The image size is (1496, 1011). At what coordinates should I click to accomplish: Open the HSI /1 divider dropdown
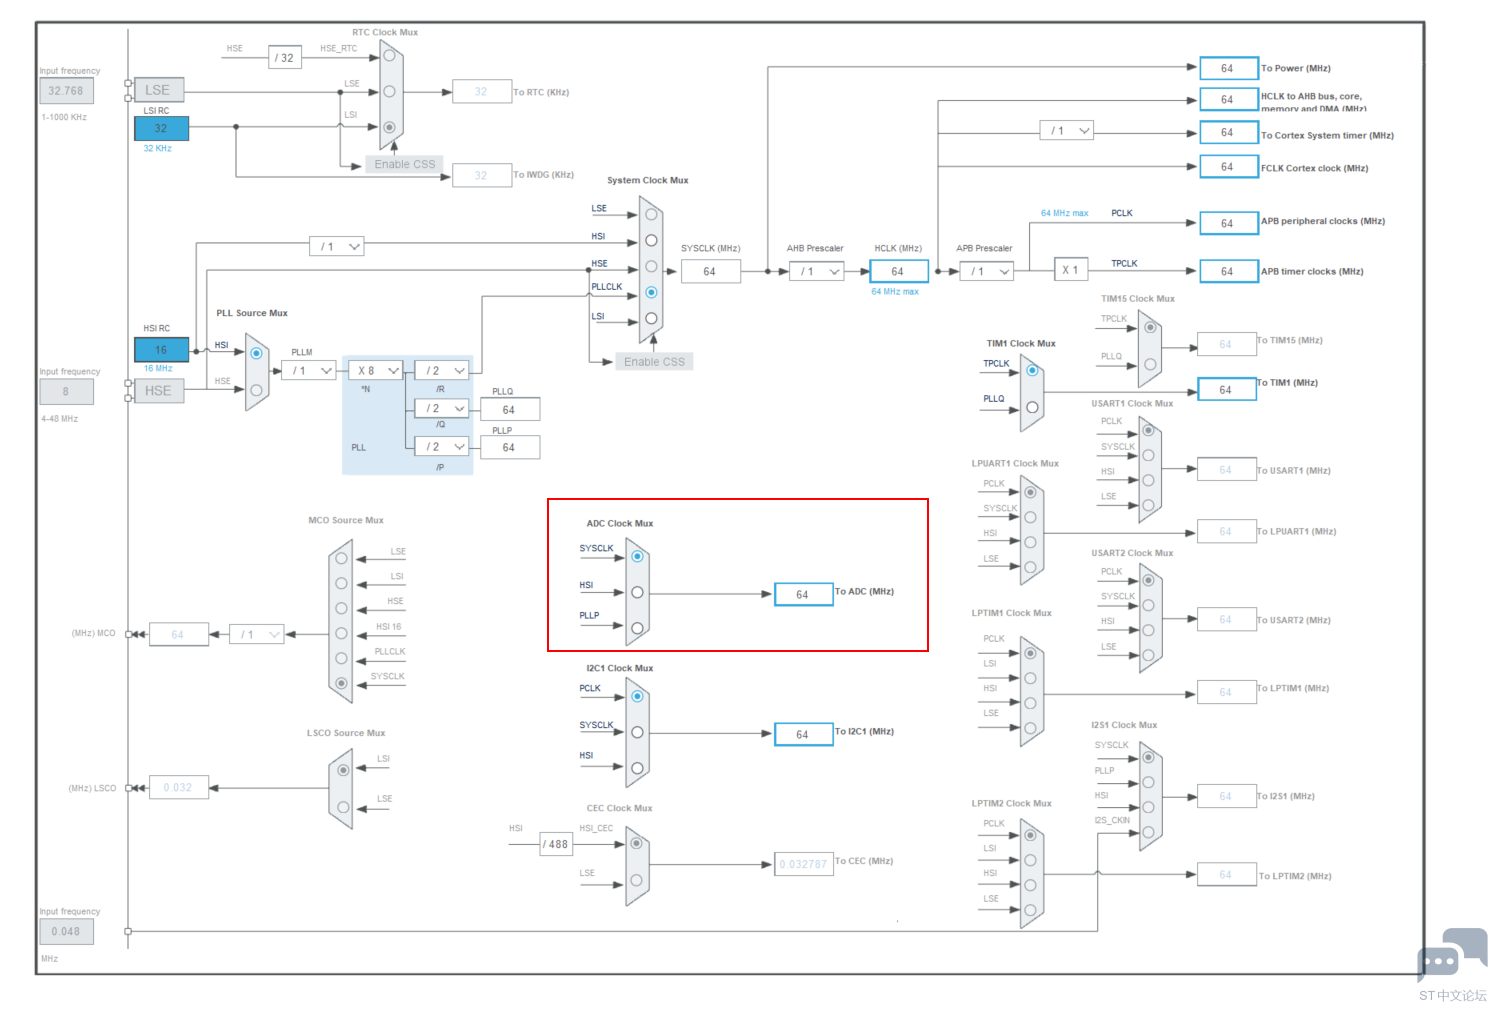pyautogui.click(x=337, y=246)
